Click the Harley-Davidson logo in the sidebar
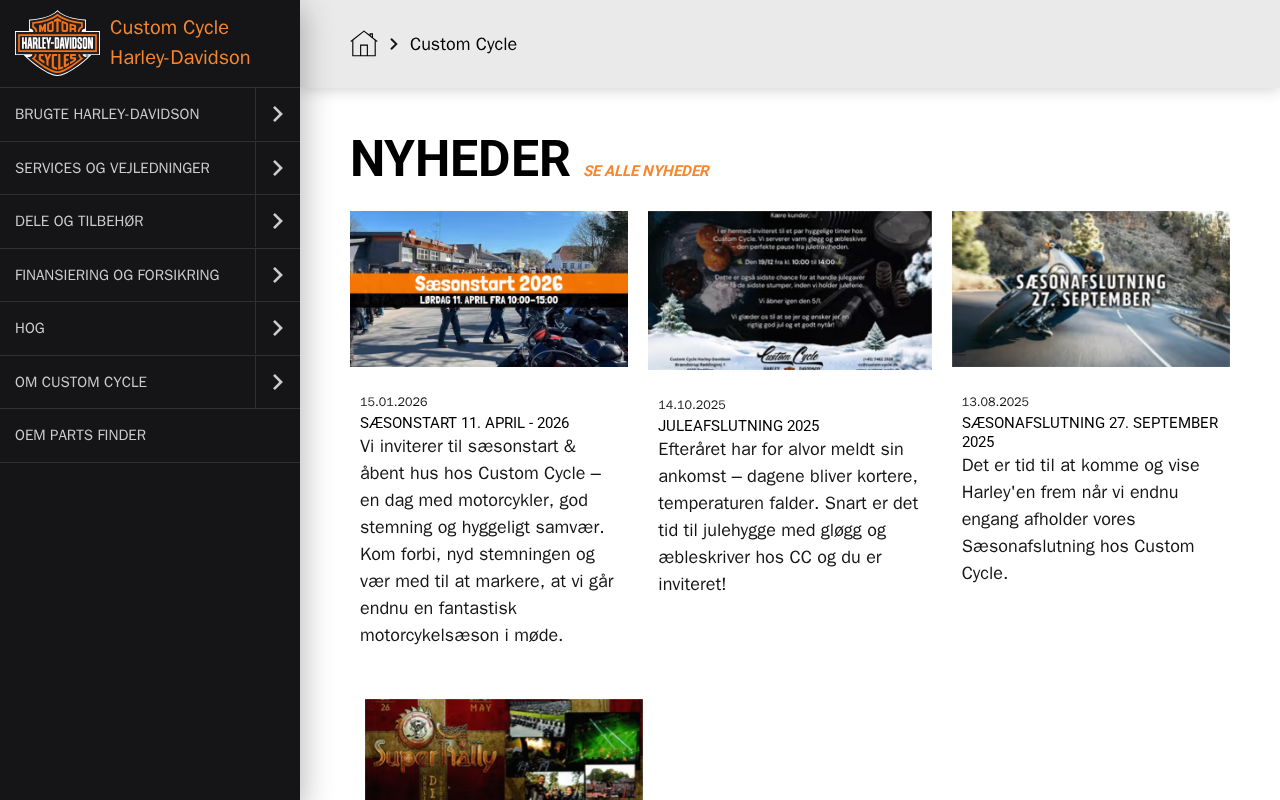The width and height of the screenshot is (1280, 800). pyautogui.click(x=57, y=43)
